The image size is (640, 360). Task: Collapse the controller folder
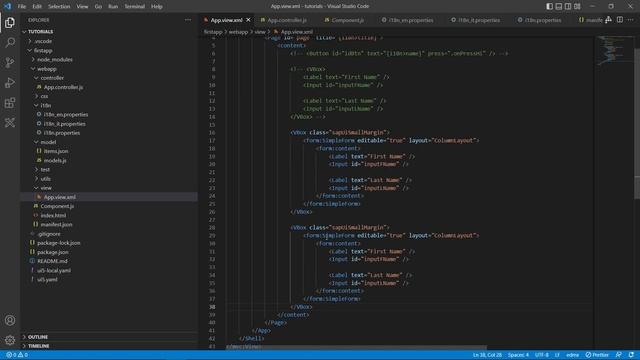109,78
